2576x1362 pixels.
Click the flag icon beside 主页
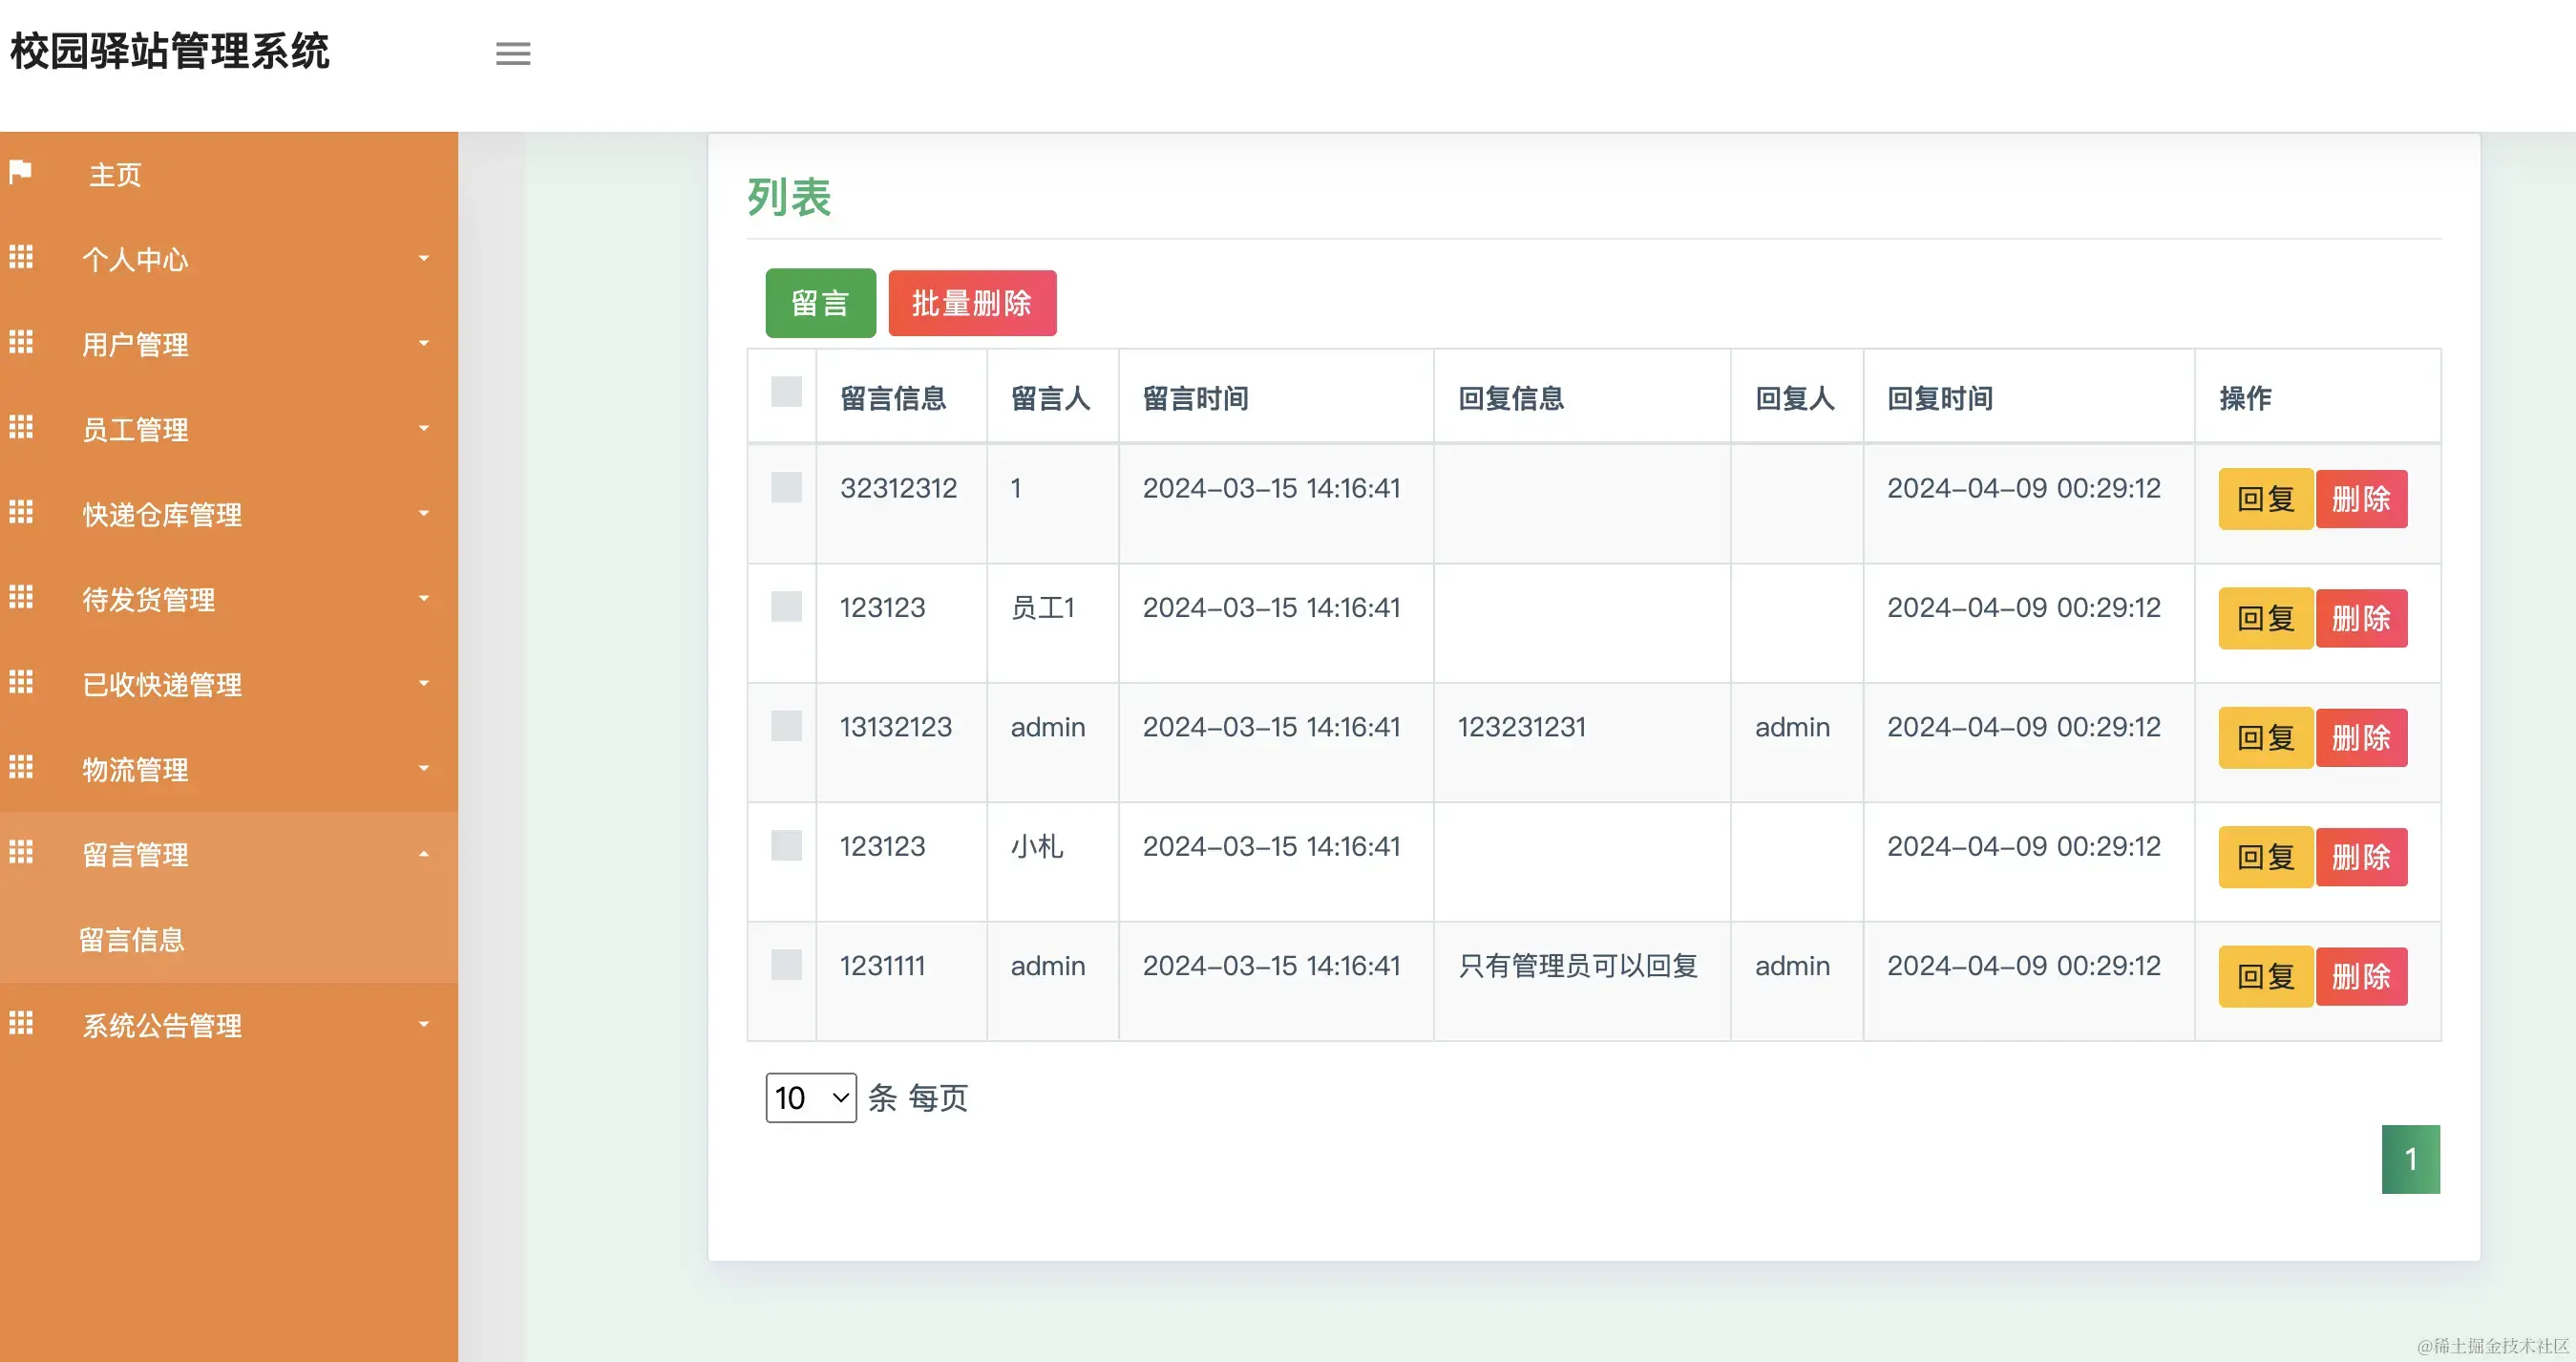click(20, 172)
